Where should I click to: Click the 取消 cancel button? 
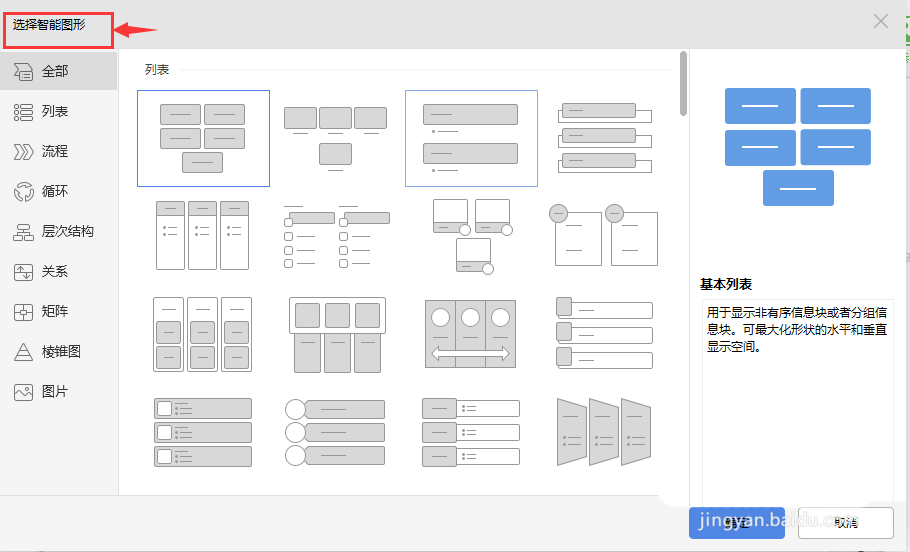(846, 523)
